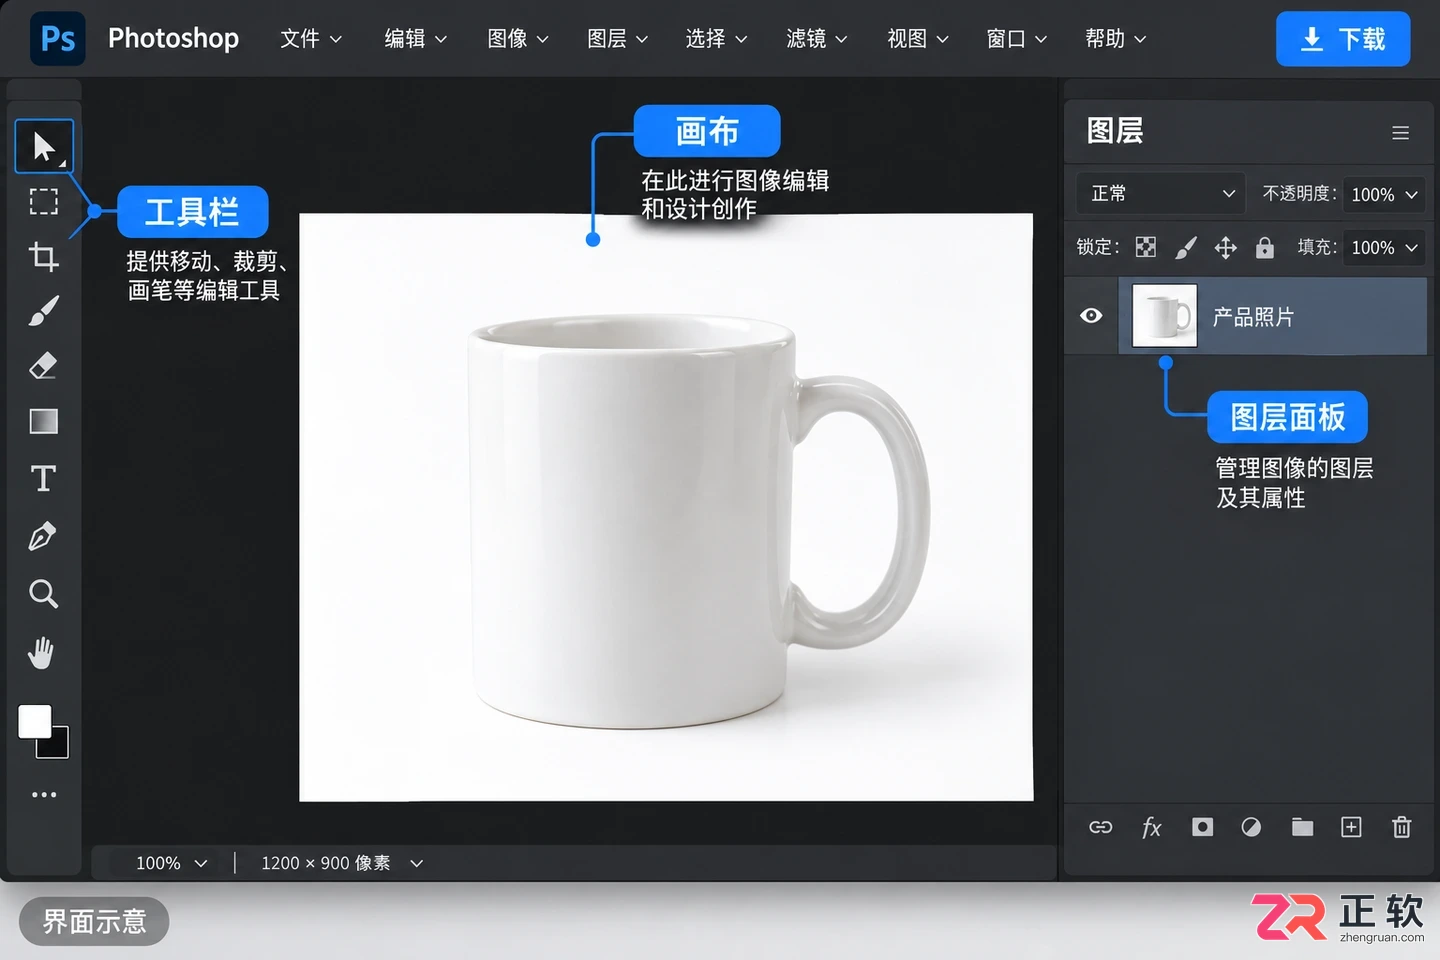Viewport: 1440px width, 960px height.
Task: Open the 文件 menu
Action: [x=311, y=39]
